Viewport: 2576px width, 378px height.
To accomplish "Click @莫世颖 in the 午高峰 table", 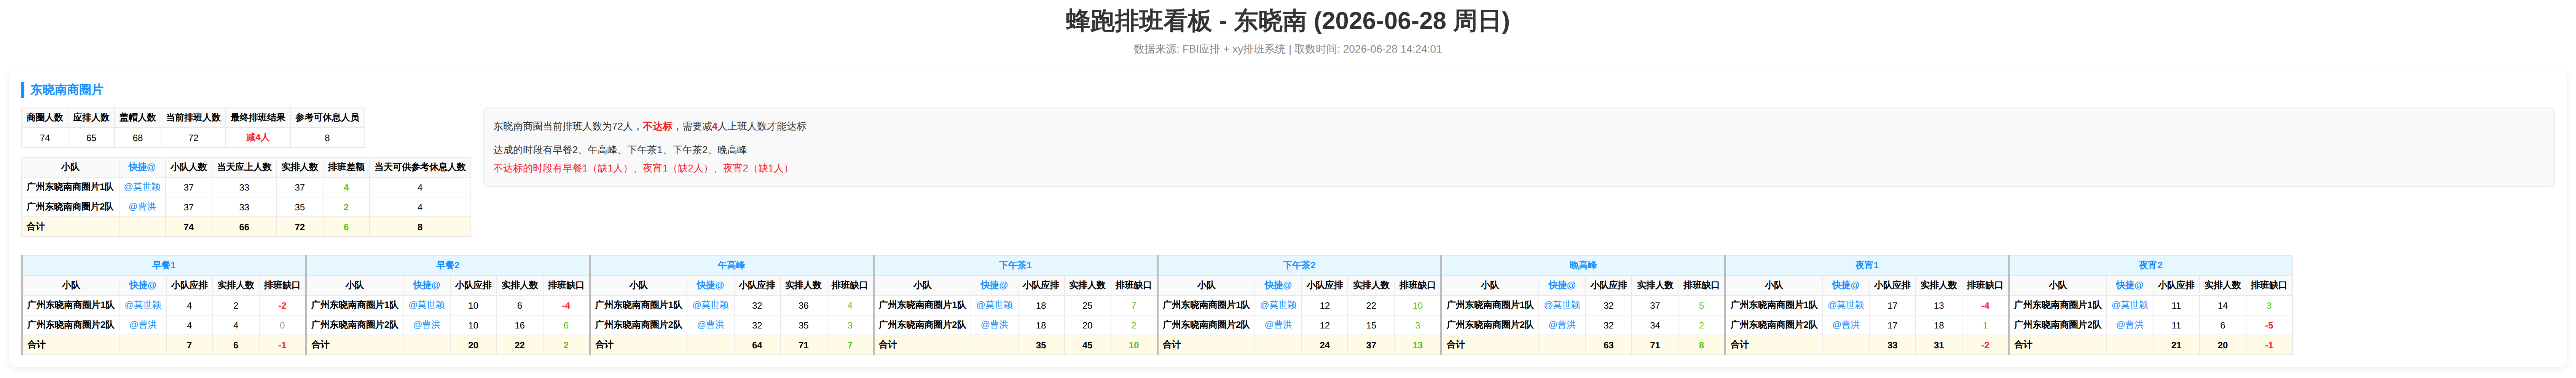I will (x=711, y=305).
